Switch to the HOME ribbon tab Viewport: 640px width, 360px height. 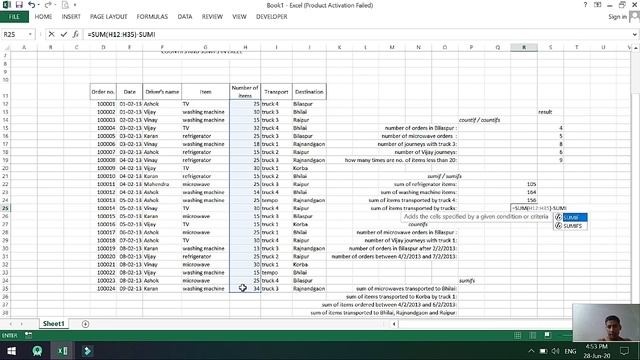tap(43, 17)
